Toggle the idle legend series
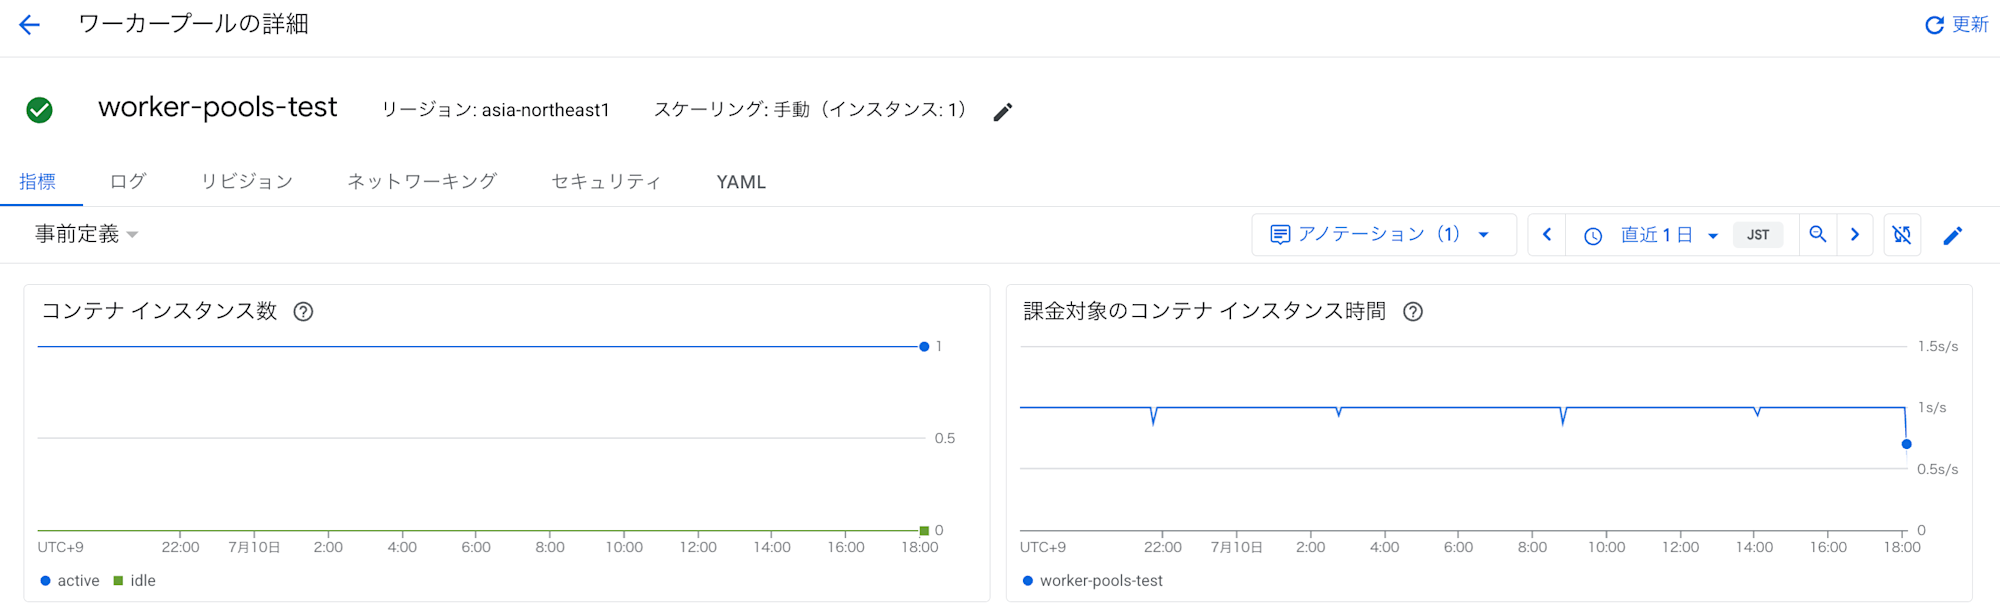 [135, 581]
